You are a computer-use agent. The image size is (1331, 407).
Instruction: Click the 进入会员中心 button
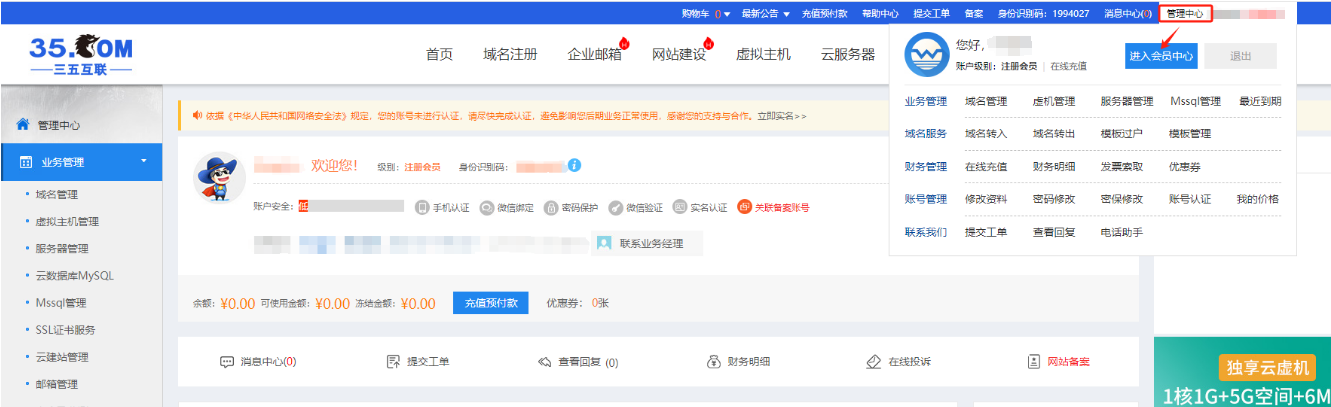1160,56
